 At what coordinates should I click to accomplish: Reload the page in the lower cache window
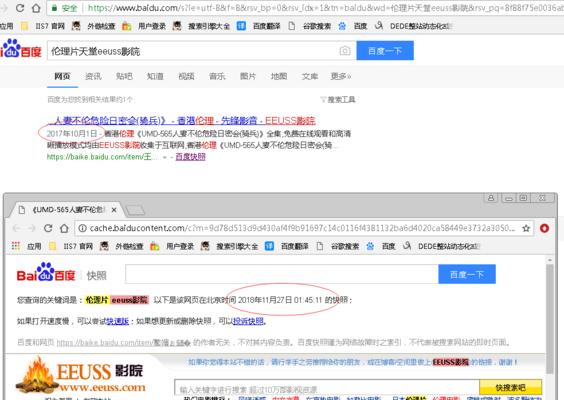click(48, 228)
